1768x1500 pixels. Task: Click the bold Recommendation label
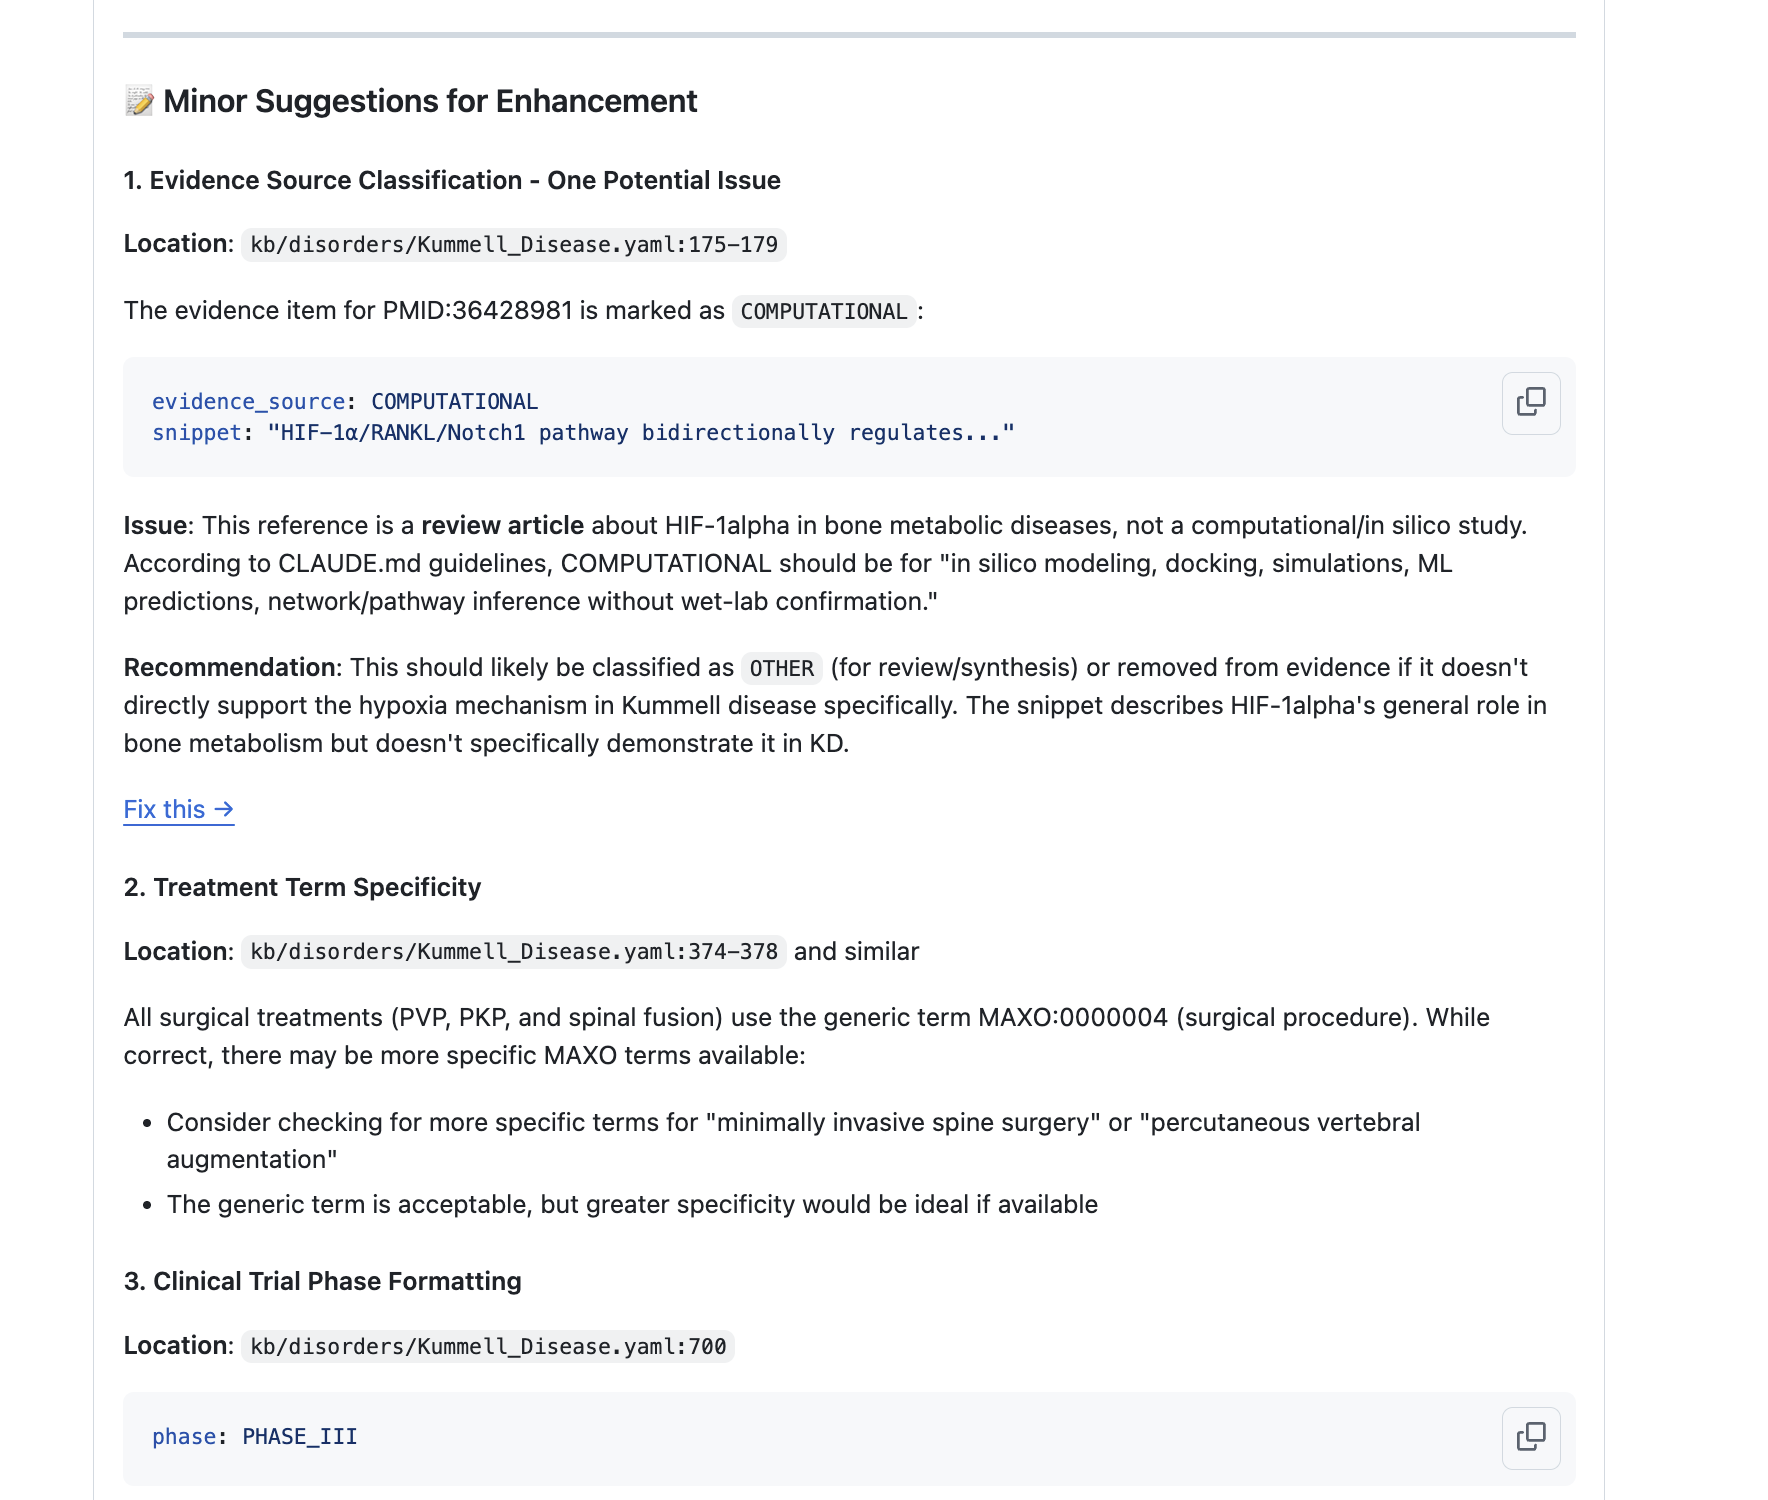[230, 667]
